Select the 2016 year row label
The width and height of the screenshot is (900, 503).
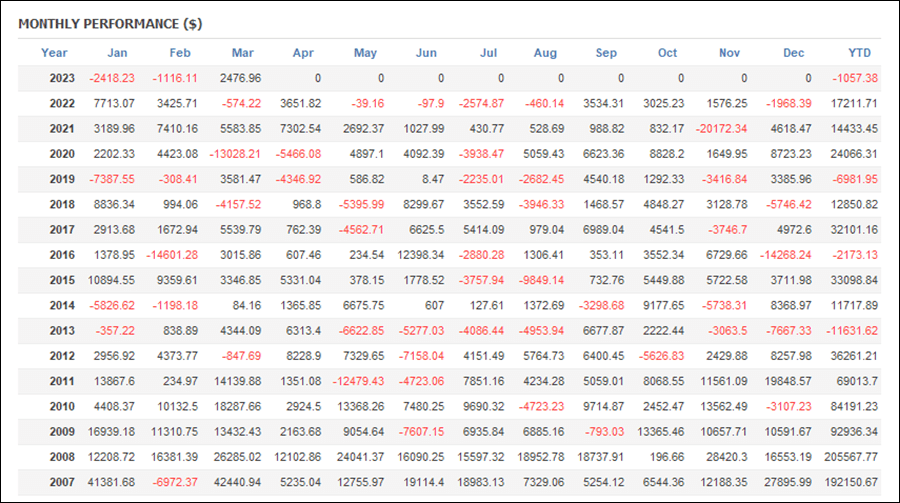point(62,255)
